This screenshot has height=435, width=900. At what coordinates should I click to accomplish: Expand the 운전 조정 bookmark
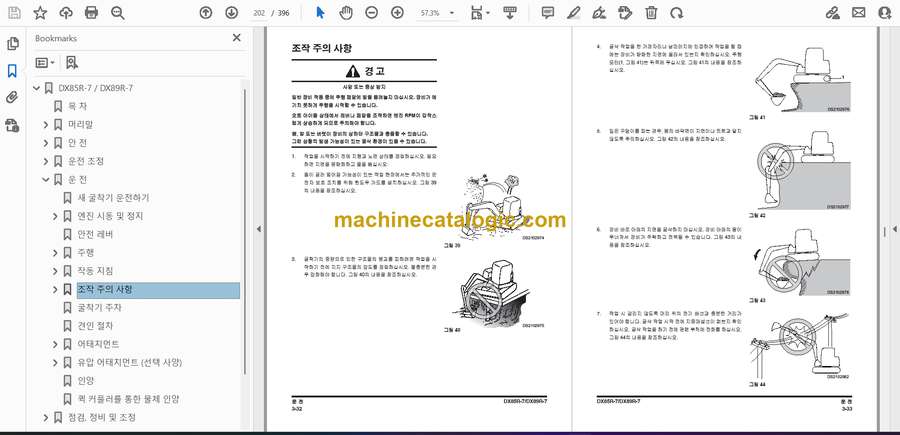tap(46, 161)
